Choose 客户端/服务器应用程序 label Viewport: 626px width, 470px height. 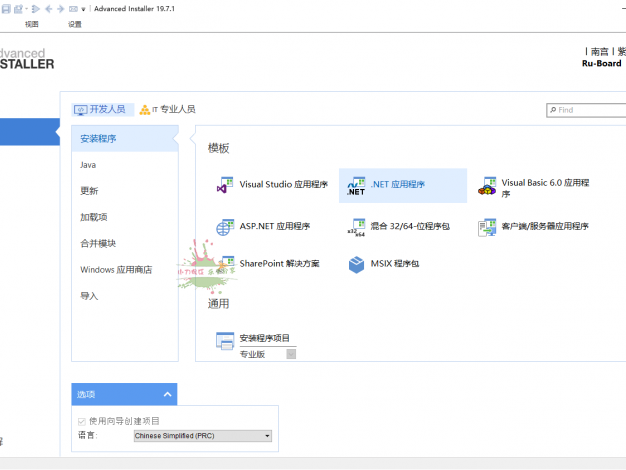click(545, 226)
